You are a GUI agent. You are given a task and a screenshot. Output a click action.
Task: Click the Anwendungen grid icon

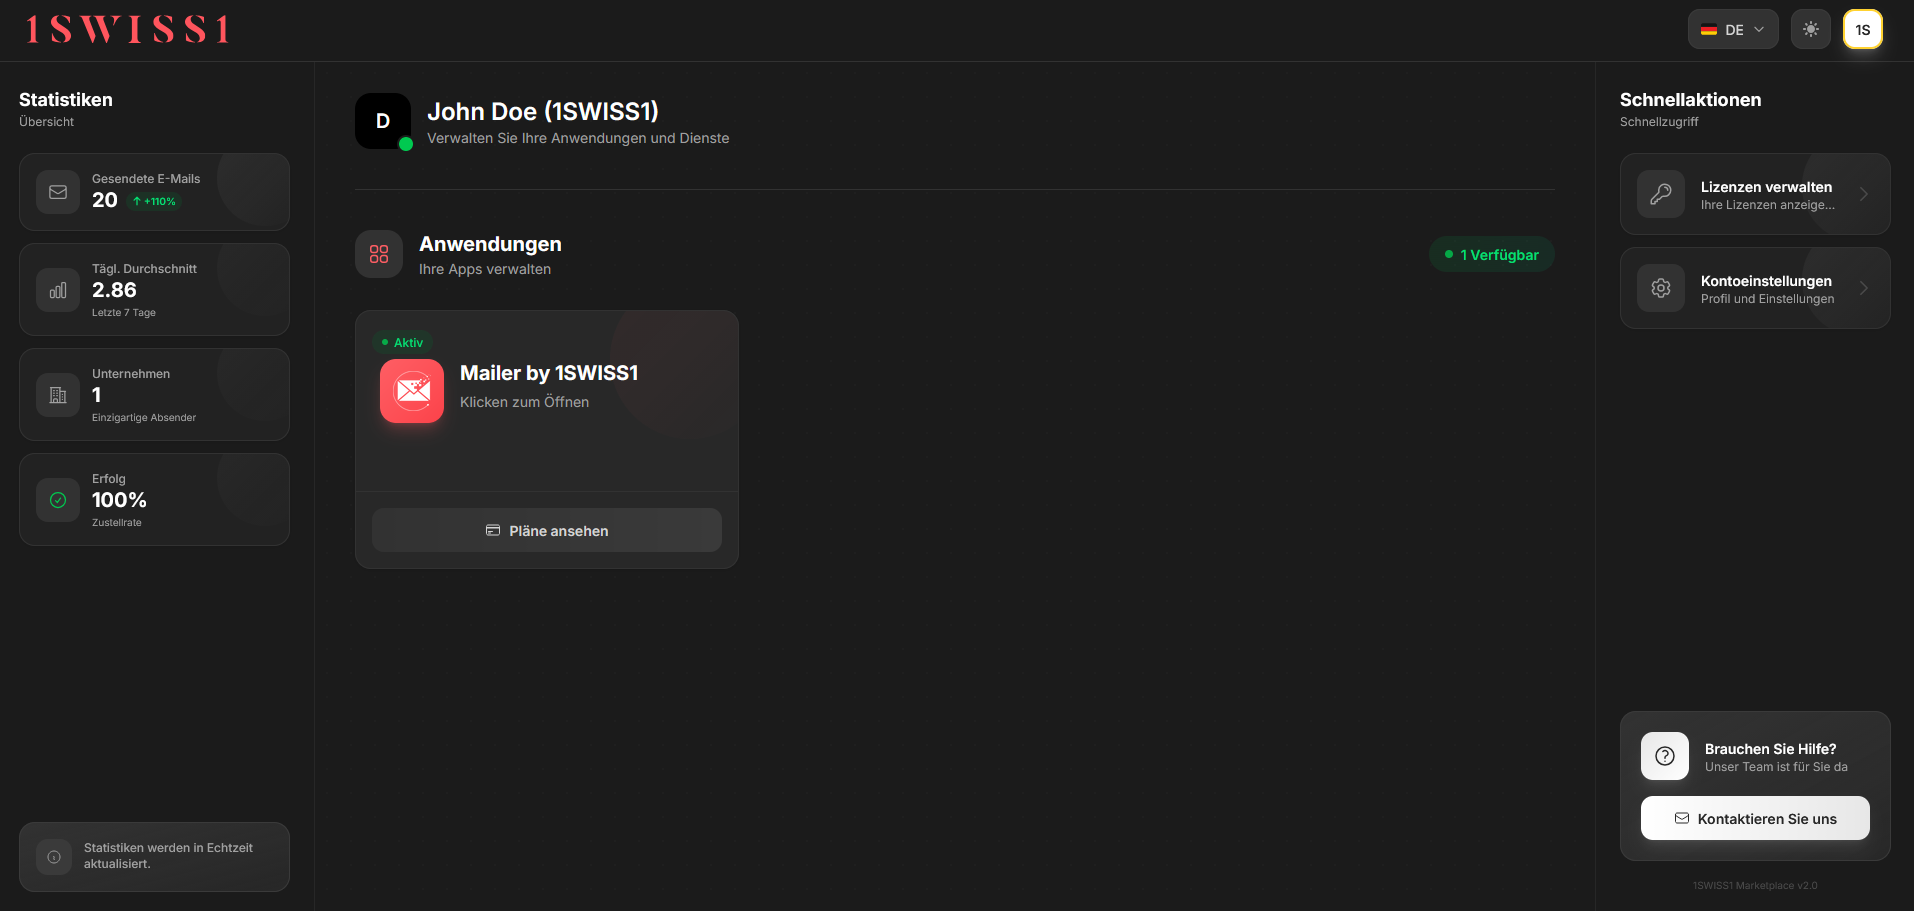point(379,254)
